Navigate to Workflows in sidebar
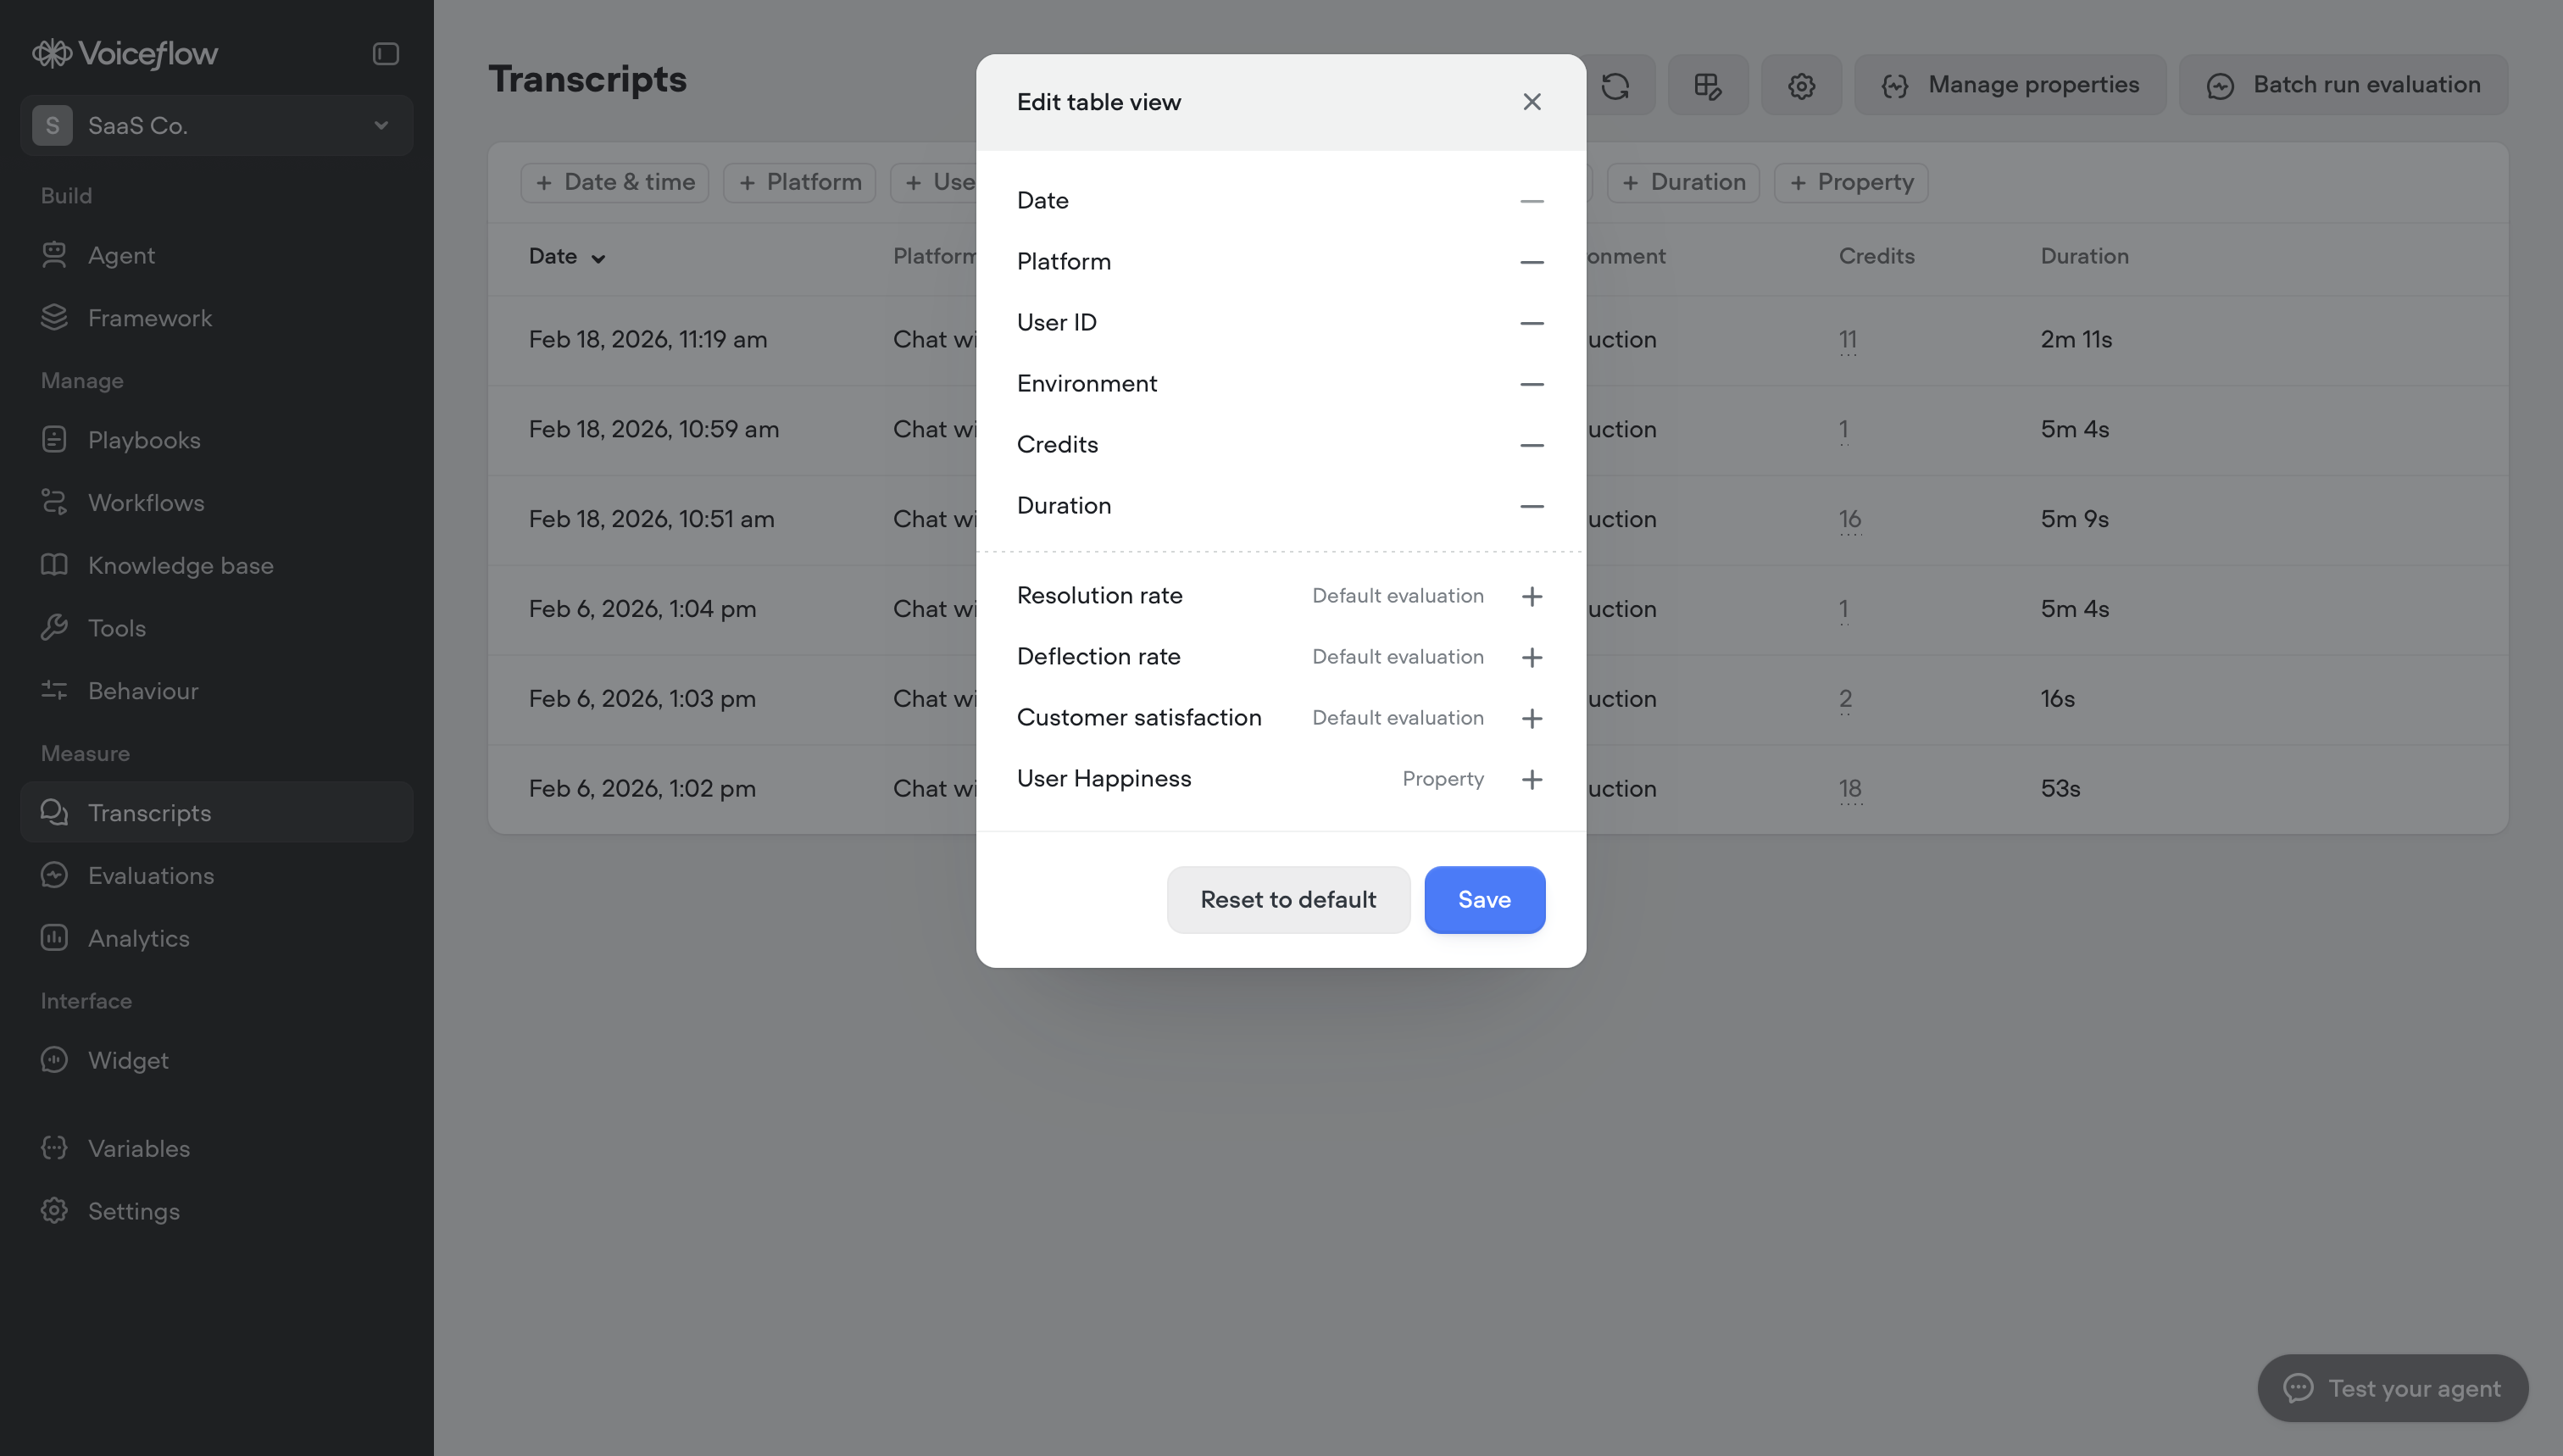Viewport: 2563px width, 1456px height. [x=146, y=502]
